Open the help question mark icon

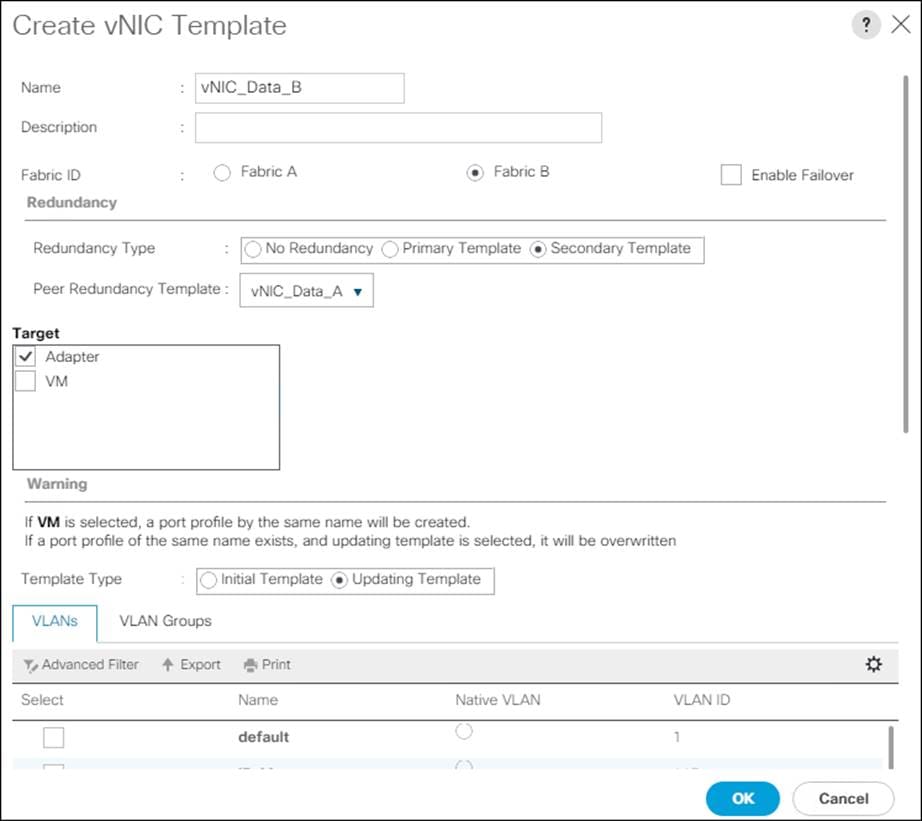[x=866, y=25]
